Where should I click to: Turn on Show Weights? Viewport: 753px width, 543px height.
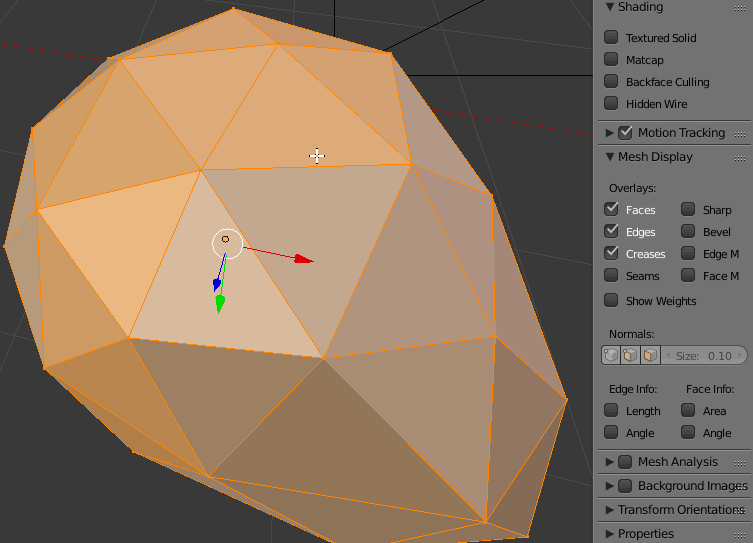tap(611, 300)
